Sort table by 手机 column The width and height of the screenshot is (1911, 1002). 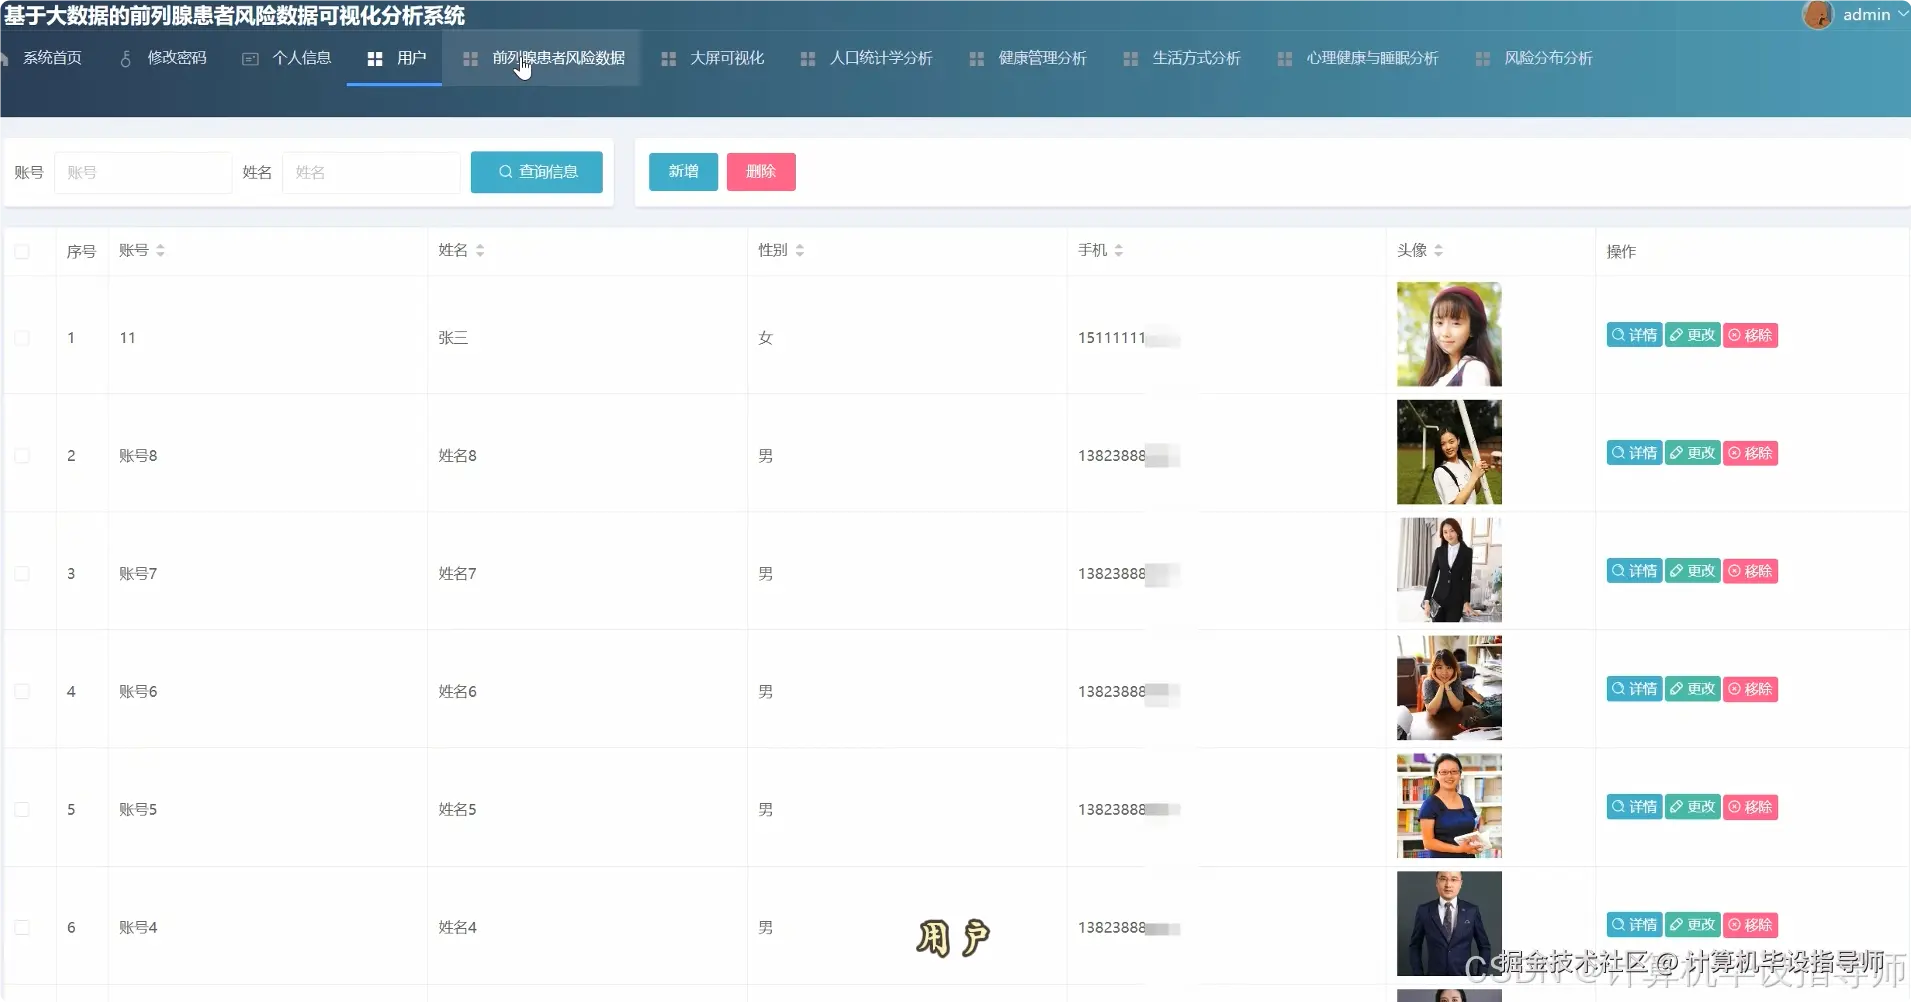coord(1119,250)
